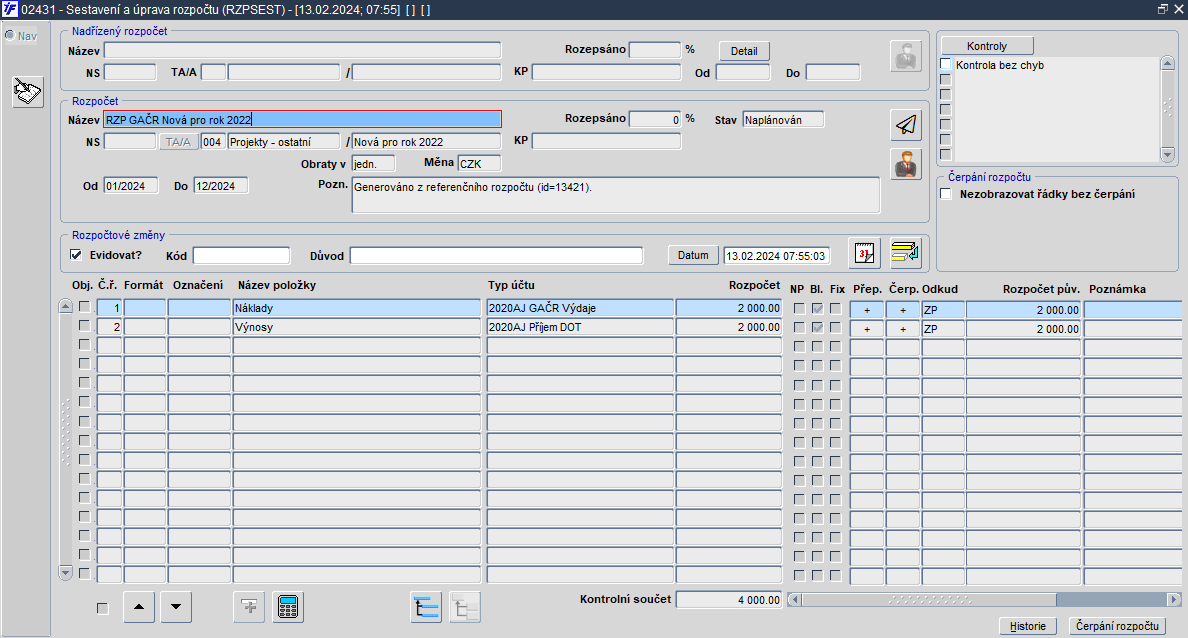Click the Detail button

744,51
